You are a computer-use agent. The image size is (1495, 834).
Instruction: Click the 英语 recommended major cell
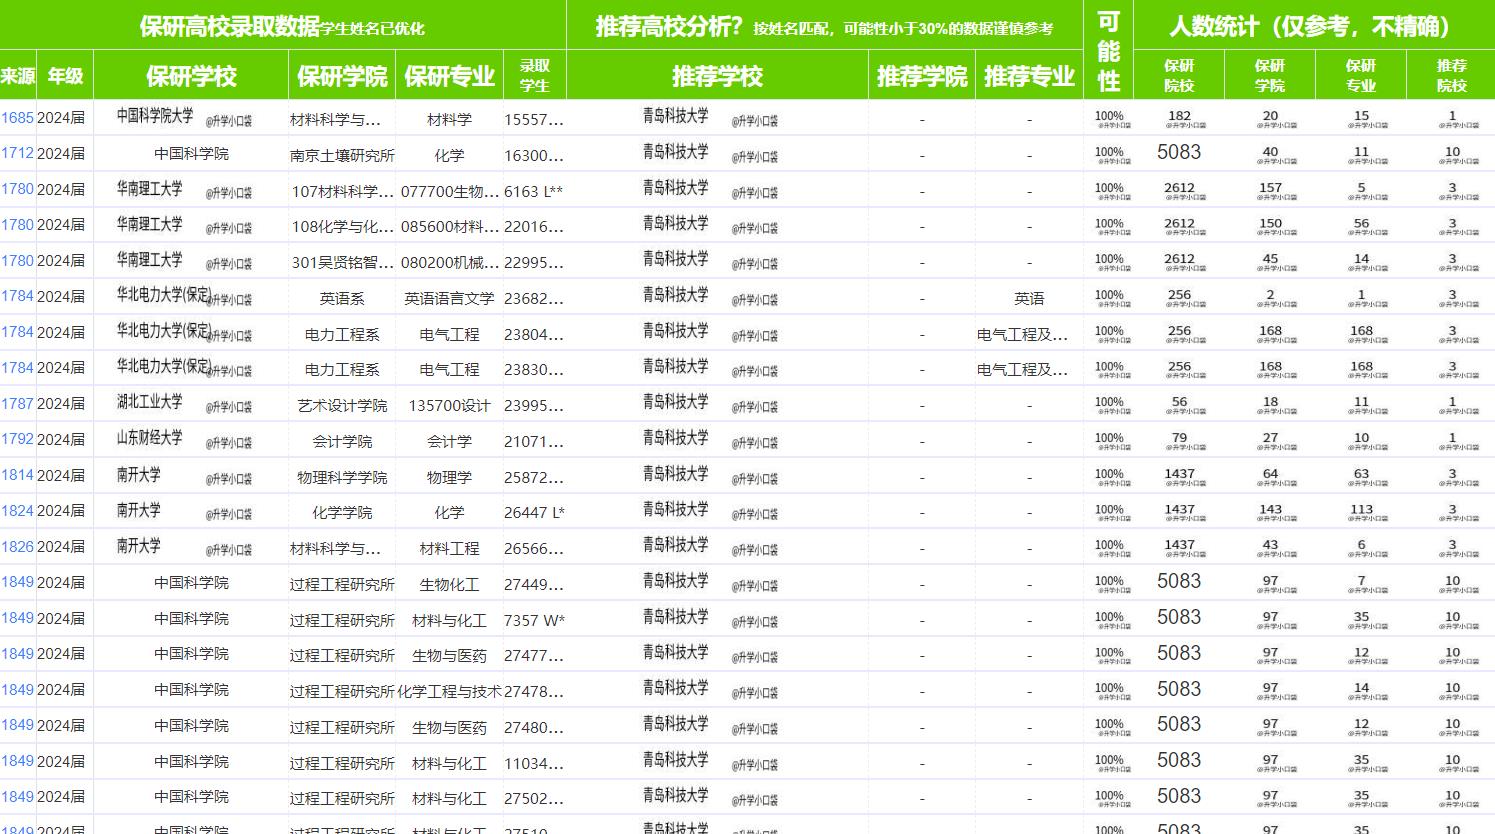[1031, 297]
